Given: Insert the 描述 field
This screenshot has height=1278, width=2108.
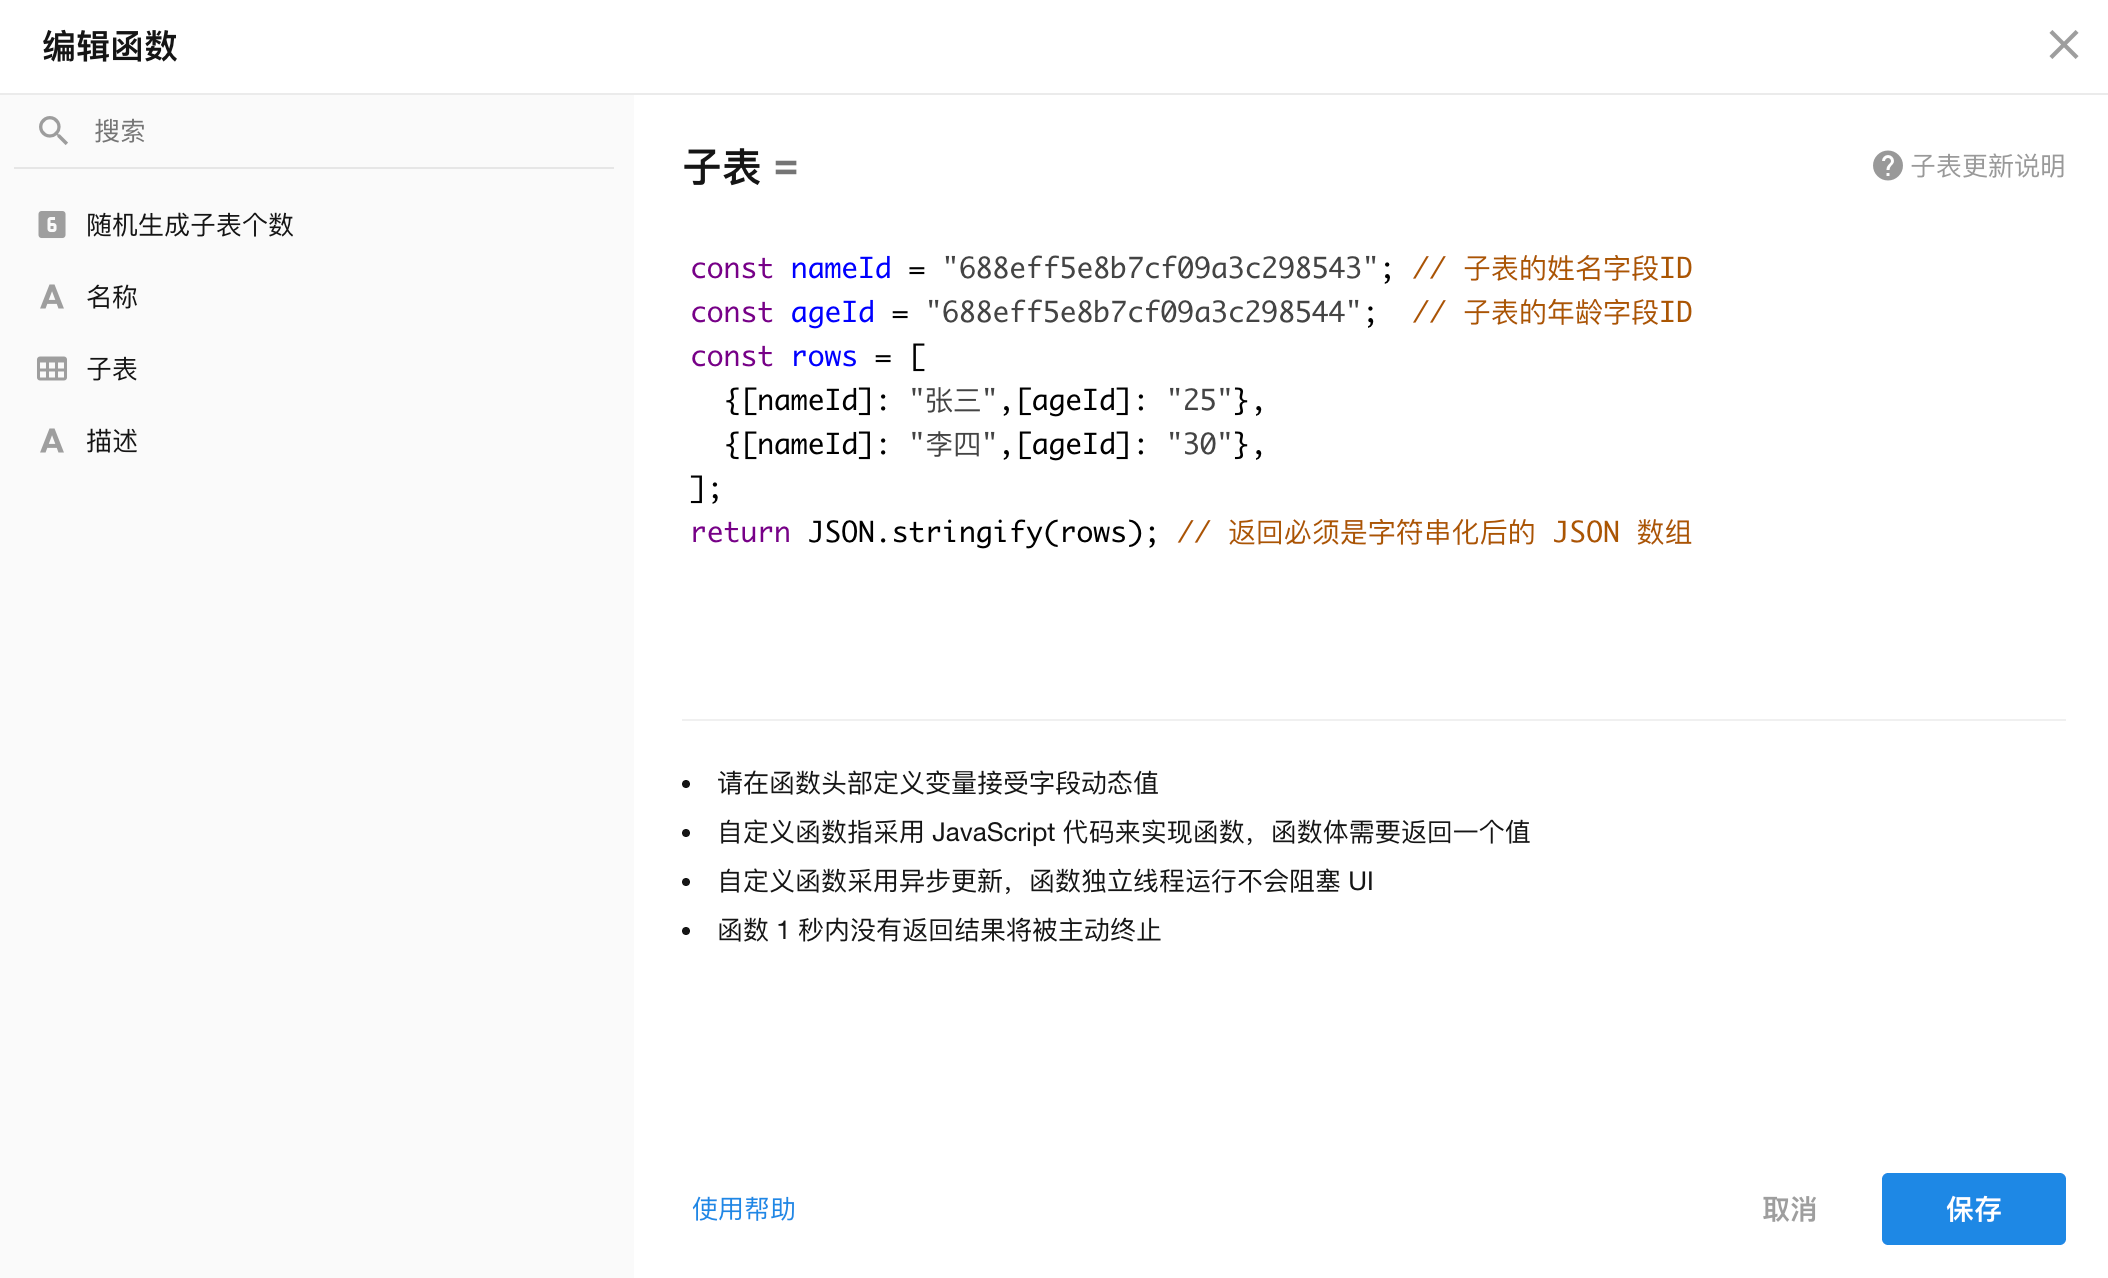Looking at the screenshot, I should click(x=112, y=441).
